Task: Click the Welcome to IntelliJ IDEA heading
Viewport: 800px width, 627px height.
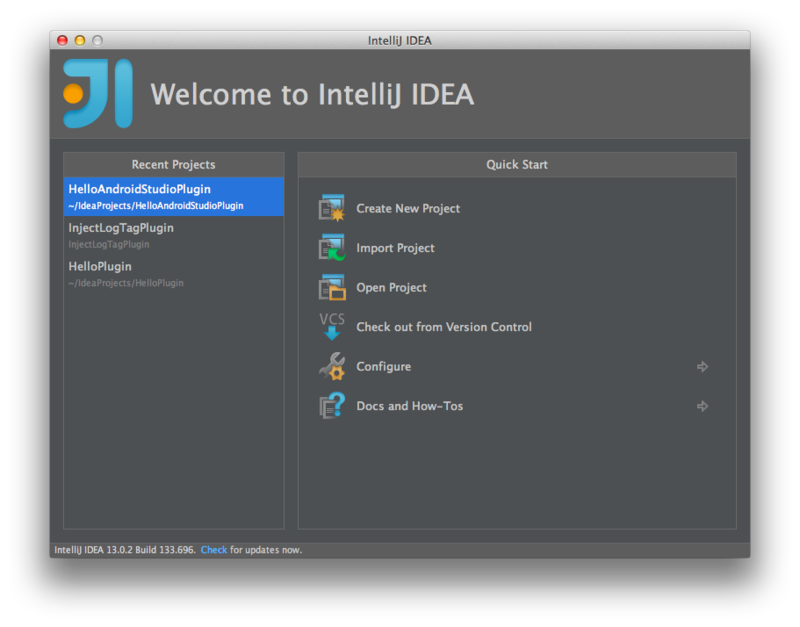Action: click(x=312, y=94)
